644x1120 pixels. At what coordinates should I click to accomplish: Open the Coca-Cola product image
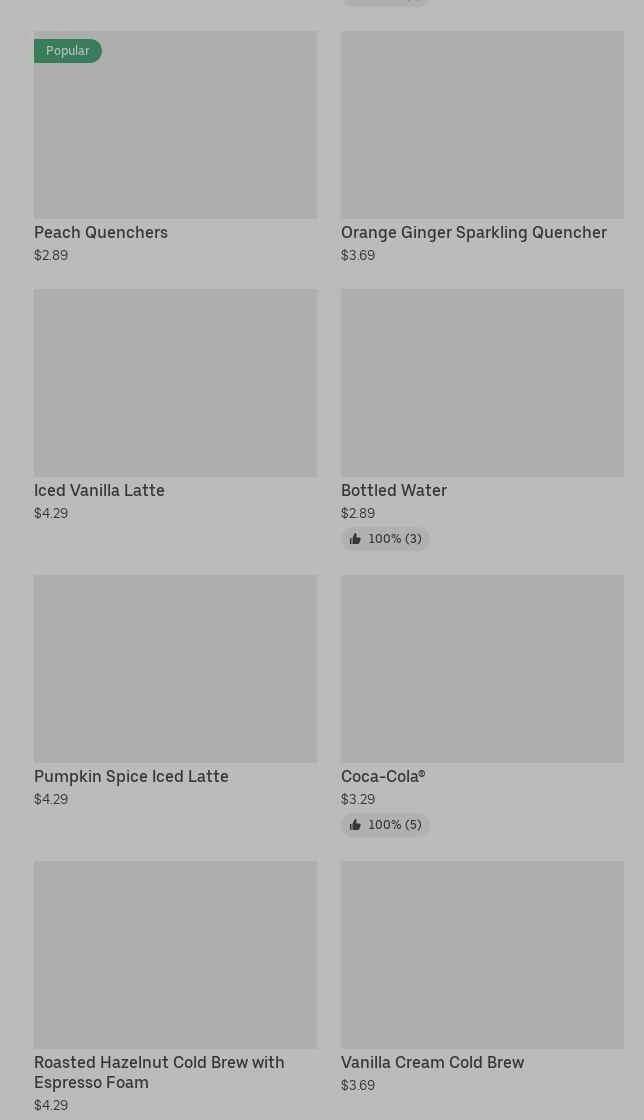[x=482, y=669]
